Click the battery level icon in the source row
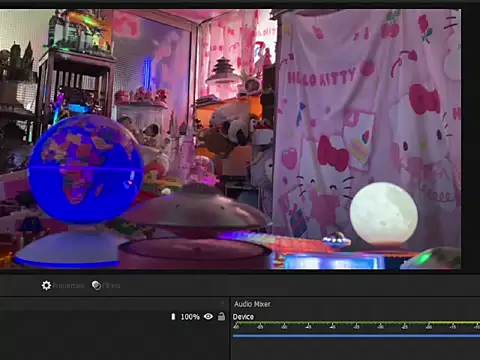 [x=173, y=316]
